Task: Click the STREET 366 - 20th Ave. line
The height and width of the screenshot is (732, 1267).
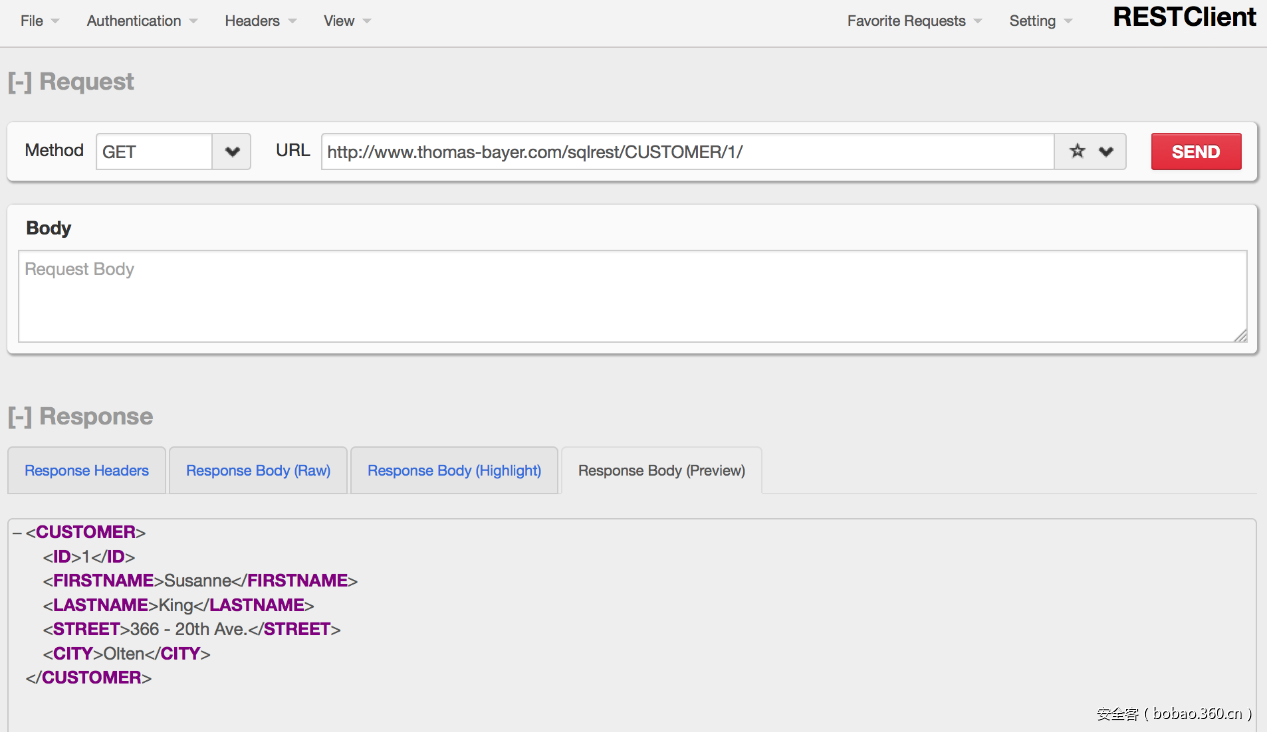Action: pyautogui.click(x=192, y=629)
